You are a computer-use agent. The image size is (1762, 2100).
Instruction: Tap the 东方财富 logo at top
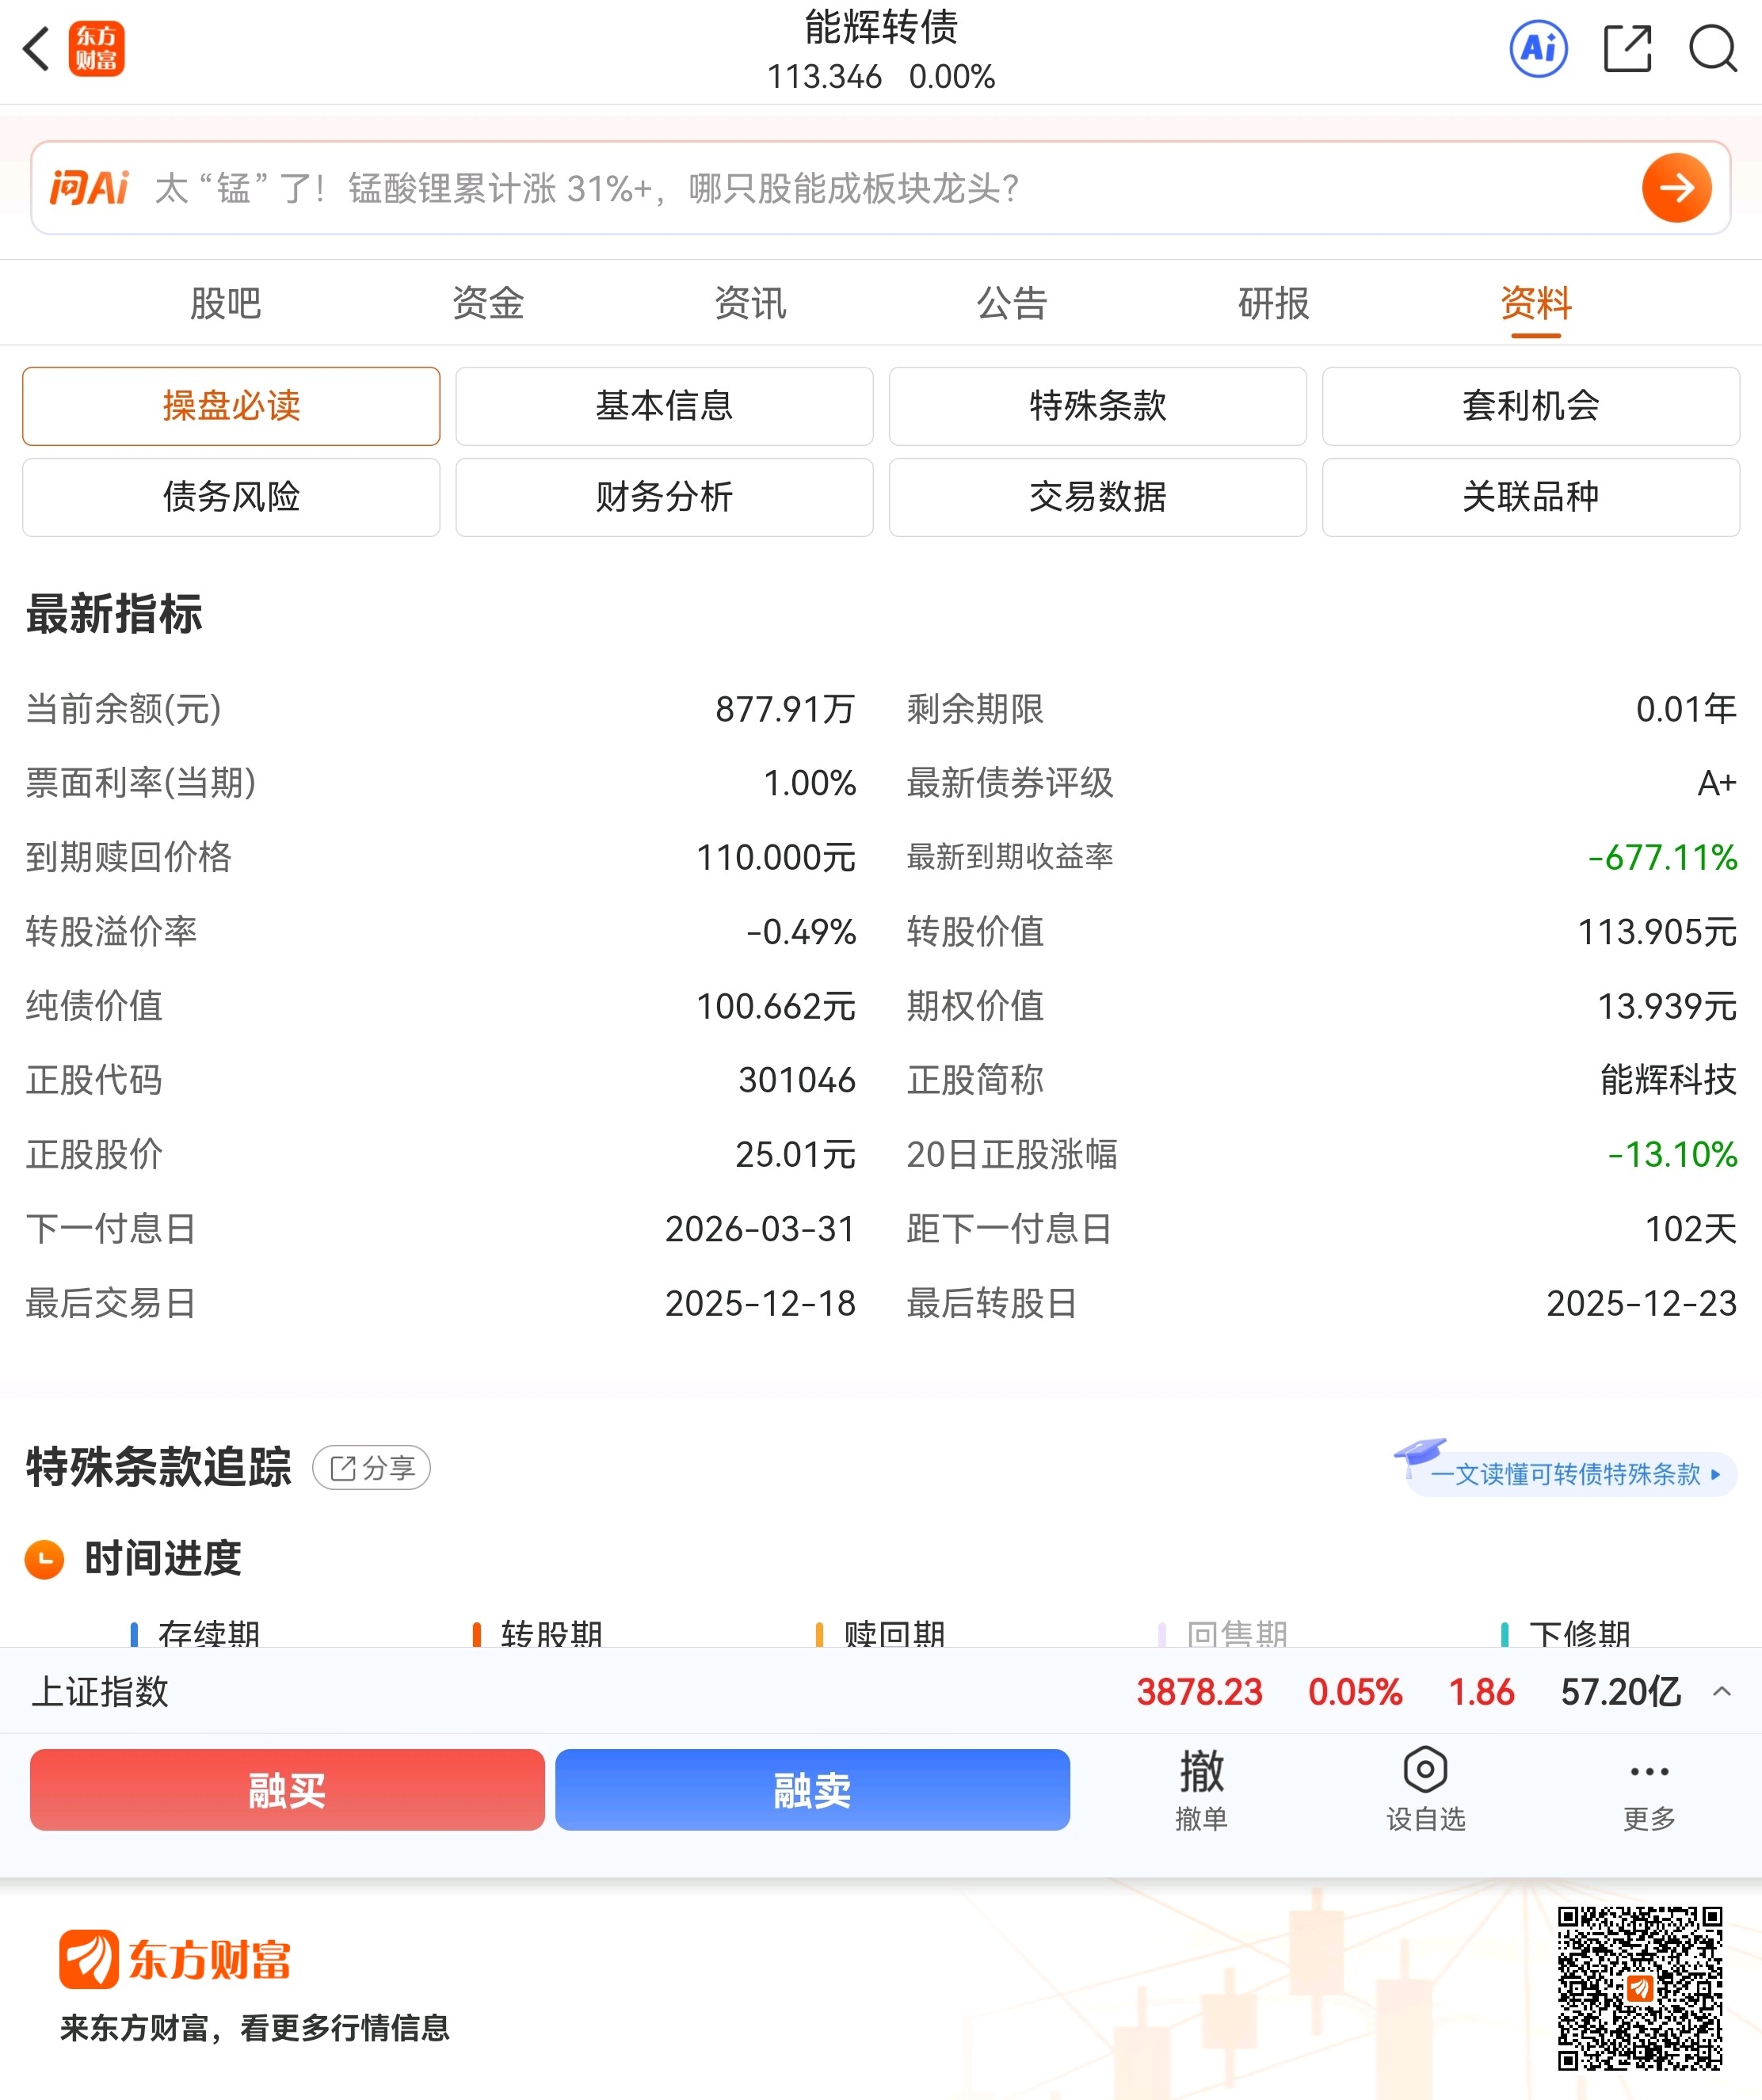tap(97, 48)
